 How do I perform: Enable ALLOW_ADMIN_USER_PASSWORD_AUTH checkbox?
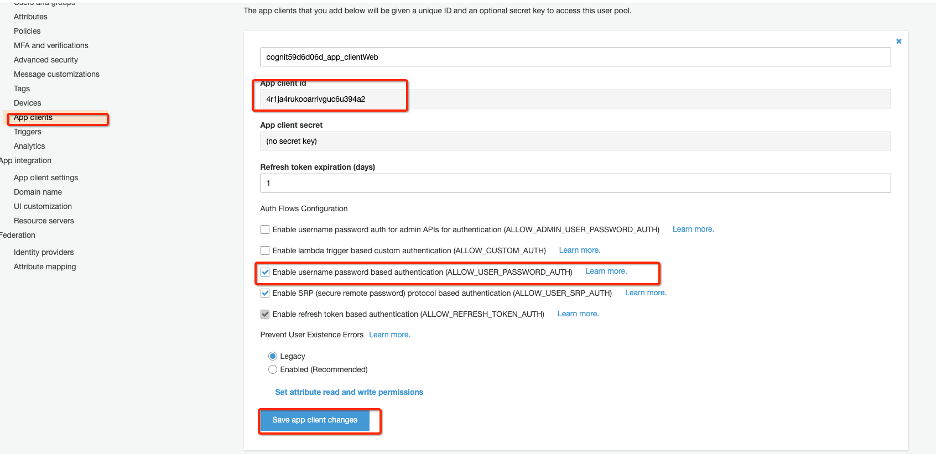(x=265, y=229)
